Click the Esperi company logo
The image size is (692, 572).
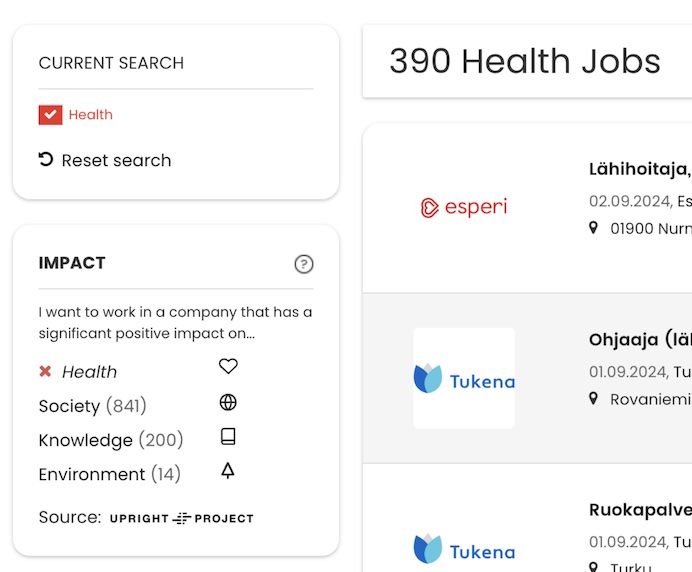(x=464, y=207)
